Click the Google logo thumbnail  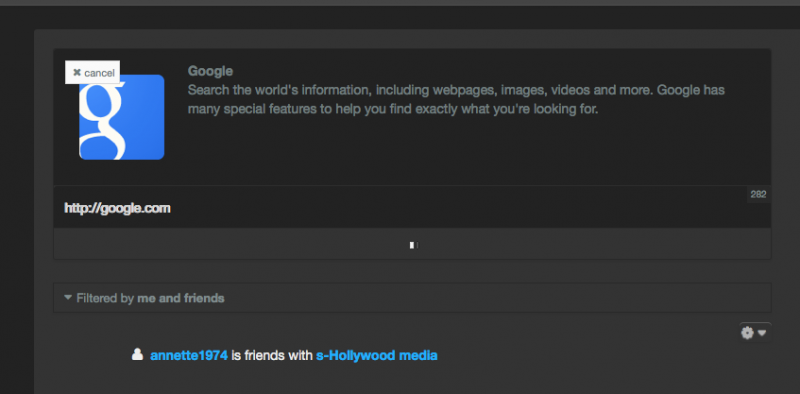tap(121, 117)
